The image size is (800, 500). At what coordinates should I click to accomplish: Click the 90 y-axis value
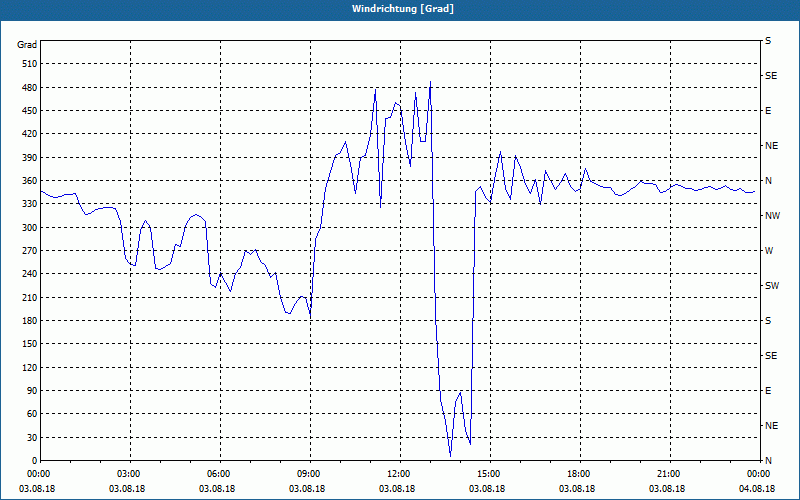click(x=32, y=391)
